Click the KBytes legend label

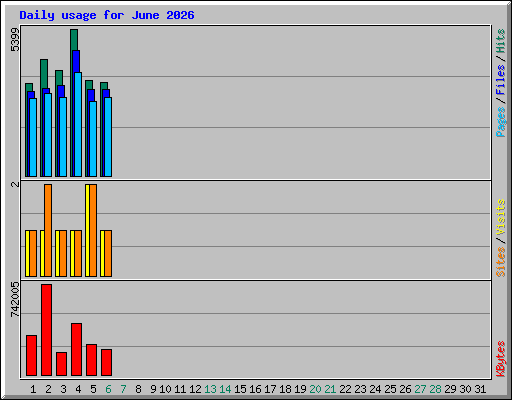click(501, 359)
